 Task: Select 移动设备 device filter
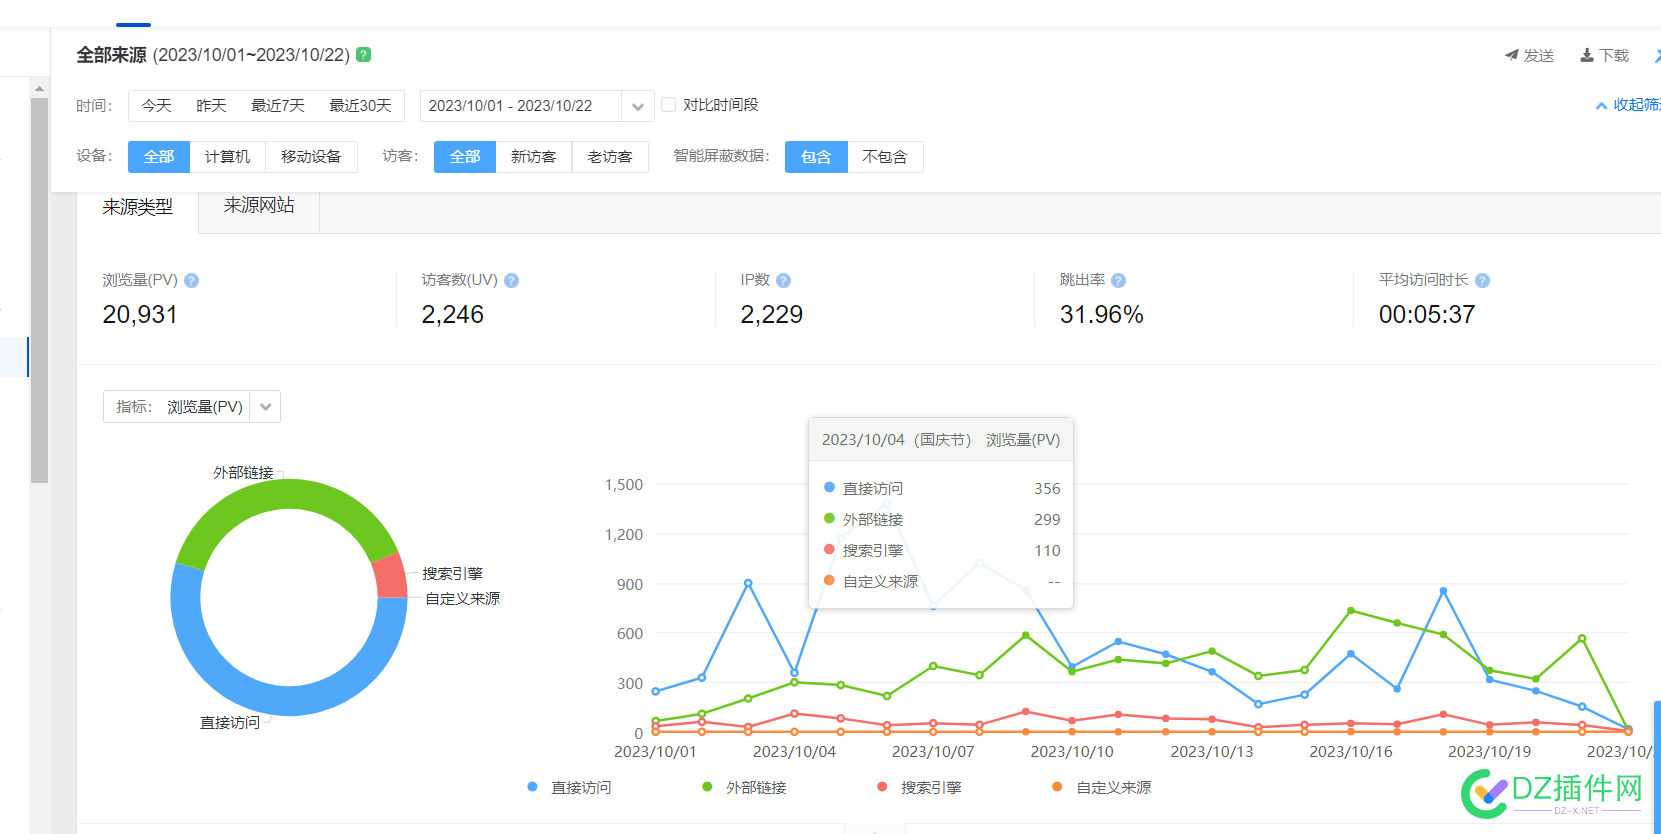coord(311,157)
